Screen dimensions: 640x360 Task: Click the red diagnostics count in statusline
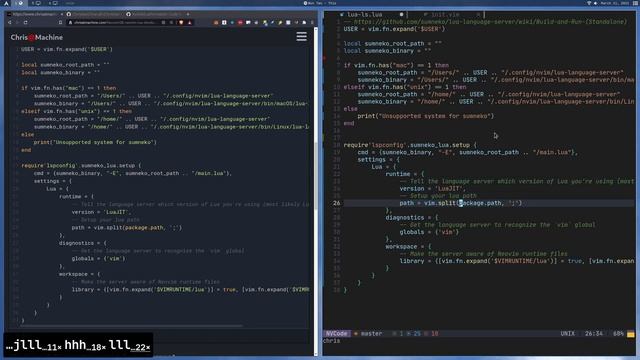tap(431, 333)
